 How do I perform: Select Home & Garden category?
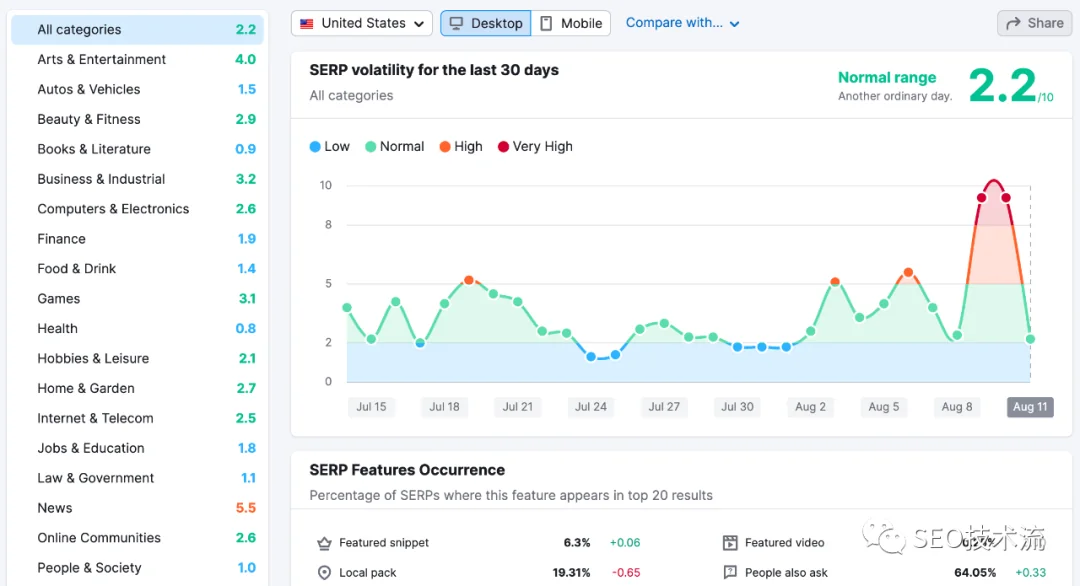pyautogui.click(x=137, y=388)
